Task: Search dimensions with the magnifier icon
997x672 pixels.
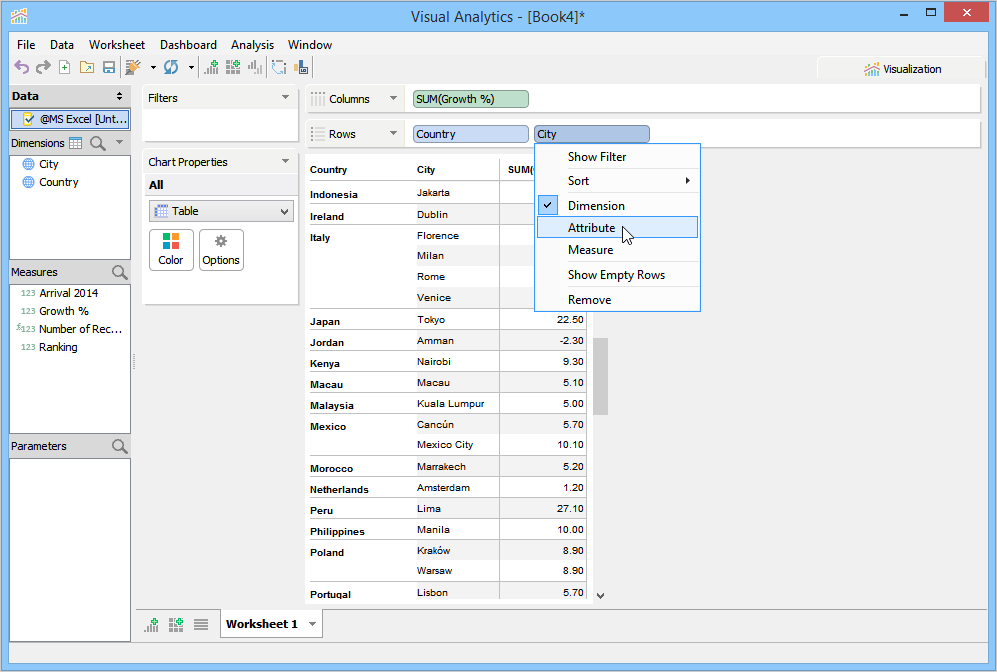Action: 97,143
